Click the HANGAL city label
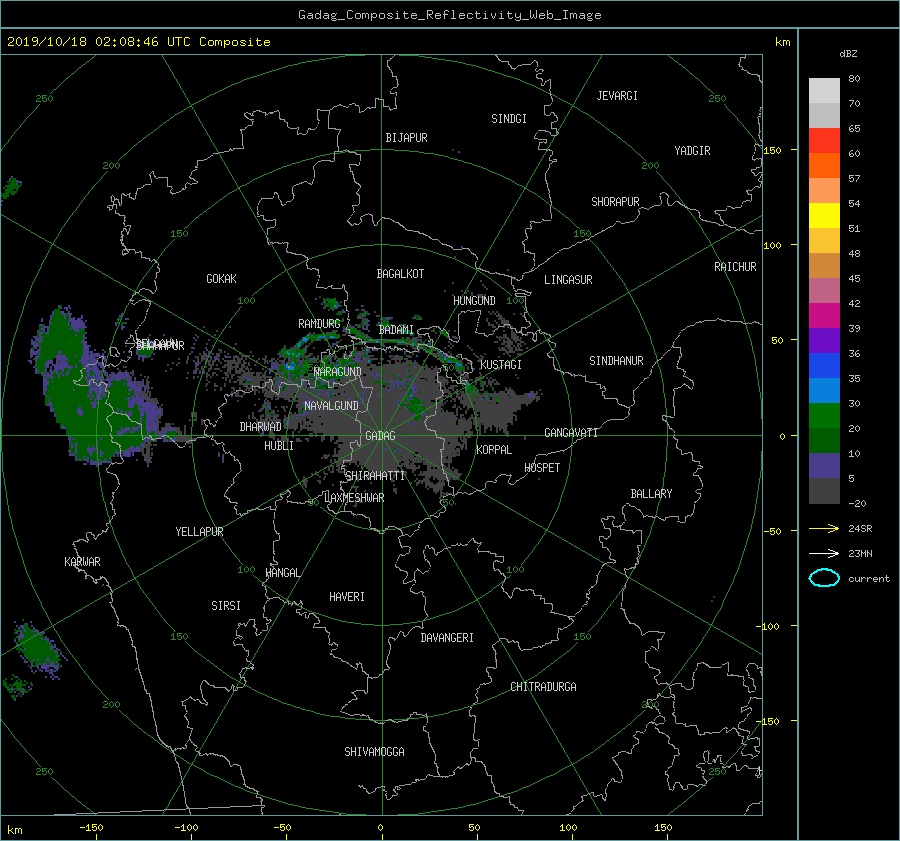Image resolution: width=900 pixels, height=841 pixels. coord(283,573)
